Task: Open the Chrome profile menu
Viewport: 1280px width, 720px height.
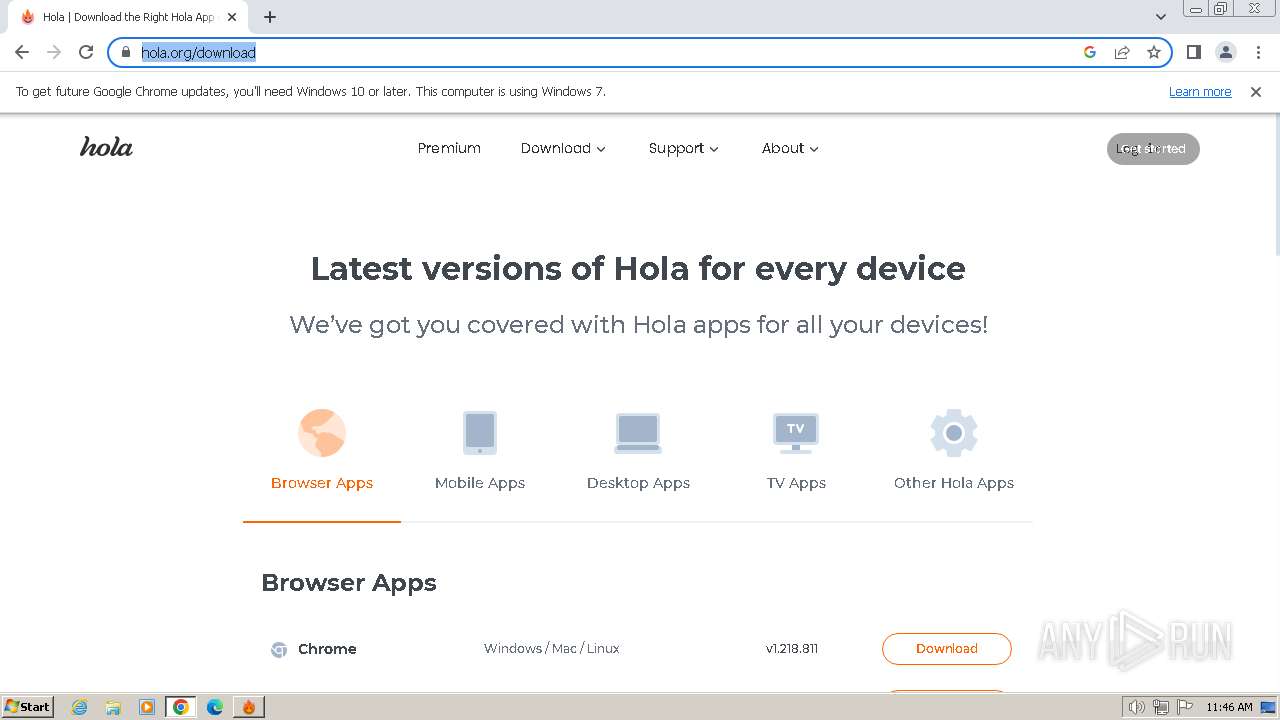Action: [x=1225, y=52]
